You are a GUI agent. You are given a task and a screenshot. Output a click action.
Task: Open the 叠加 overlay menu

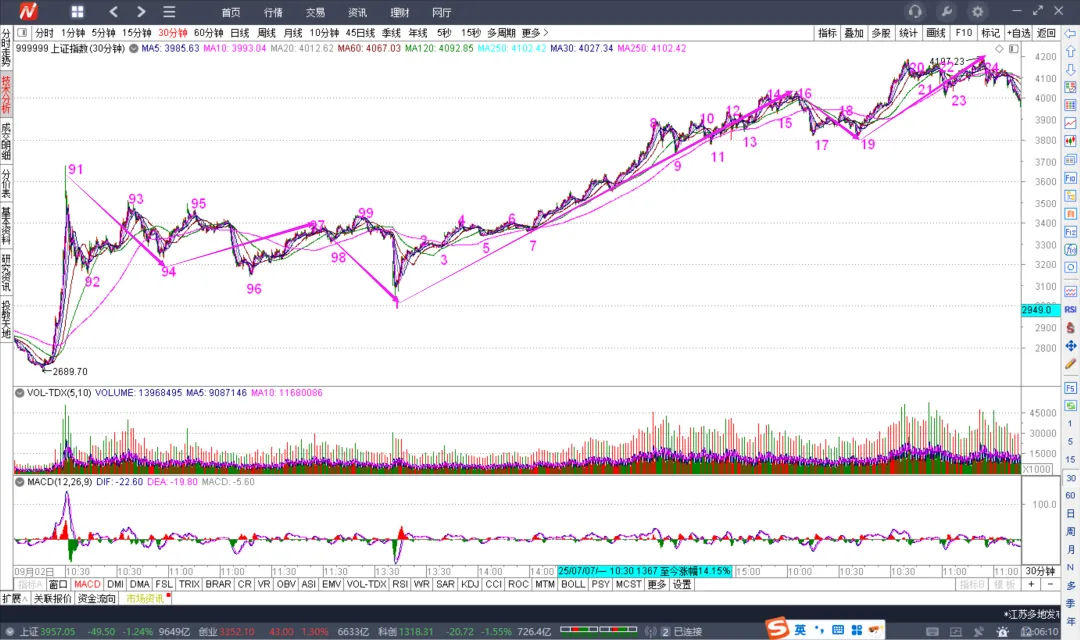pyautogui.click(x=854, y=32)
